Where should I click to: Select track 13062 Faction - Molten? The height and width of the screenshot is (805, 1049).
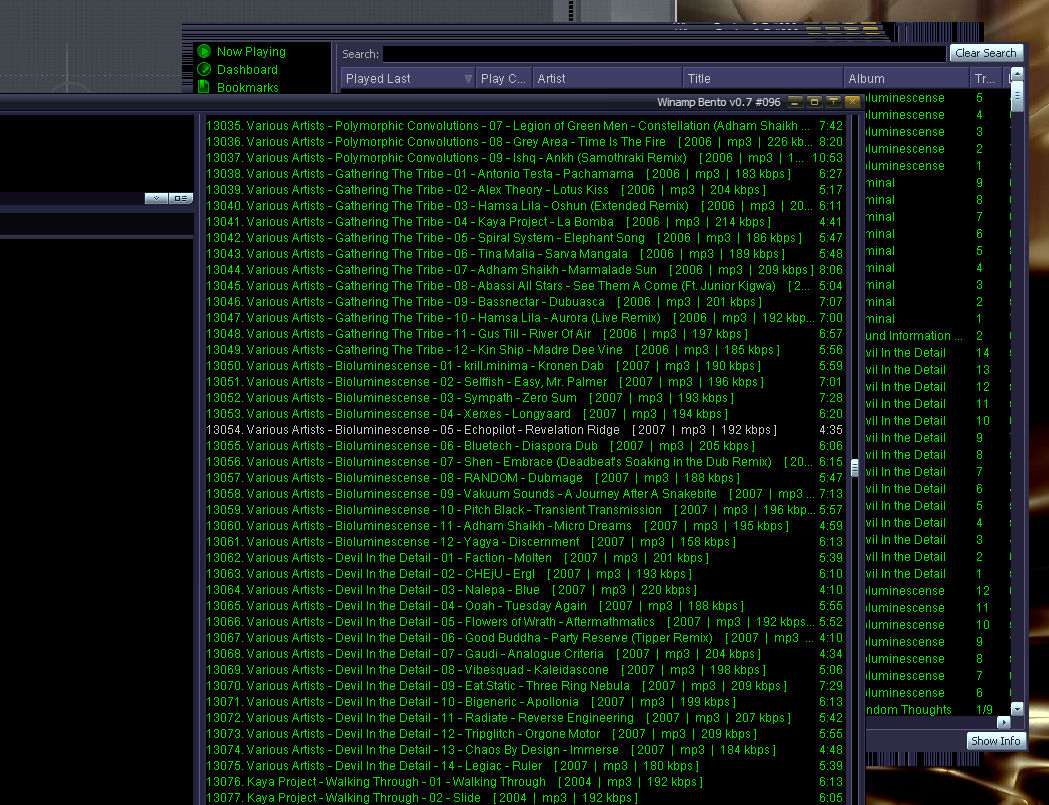click(x=524, y=558)
